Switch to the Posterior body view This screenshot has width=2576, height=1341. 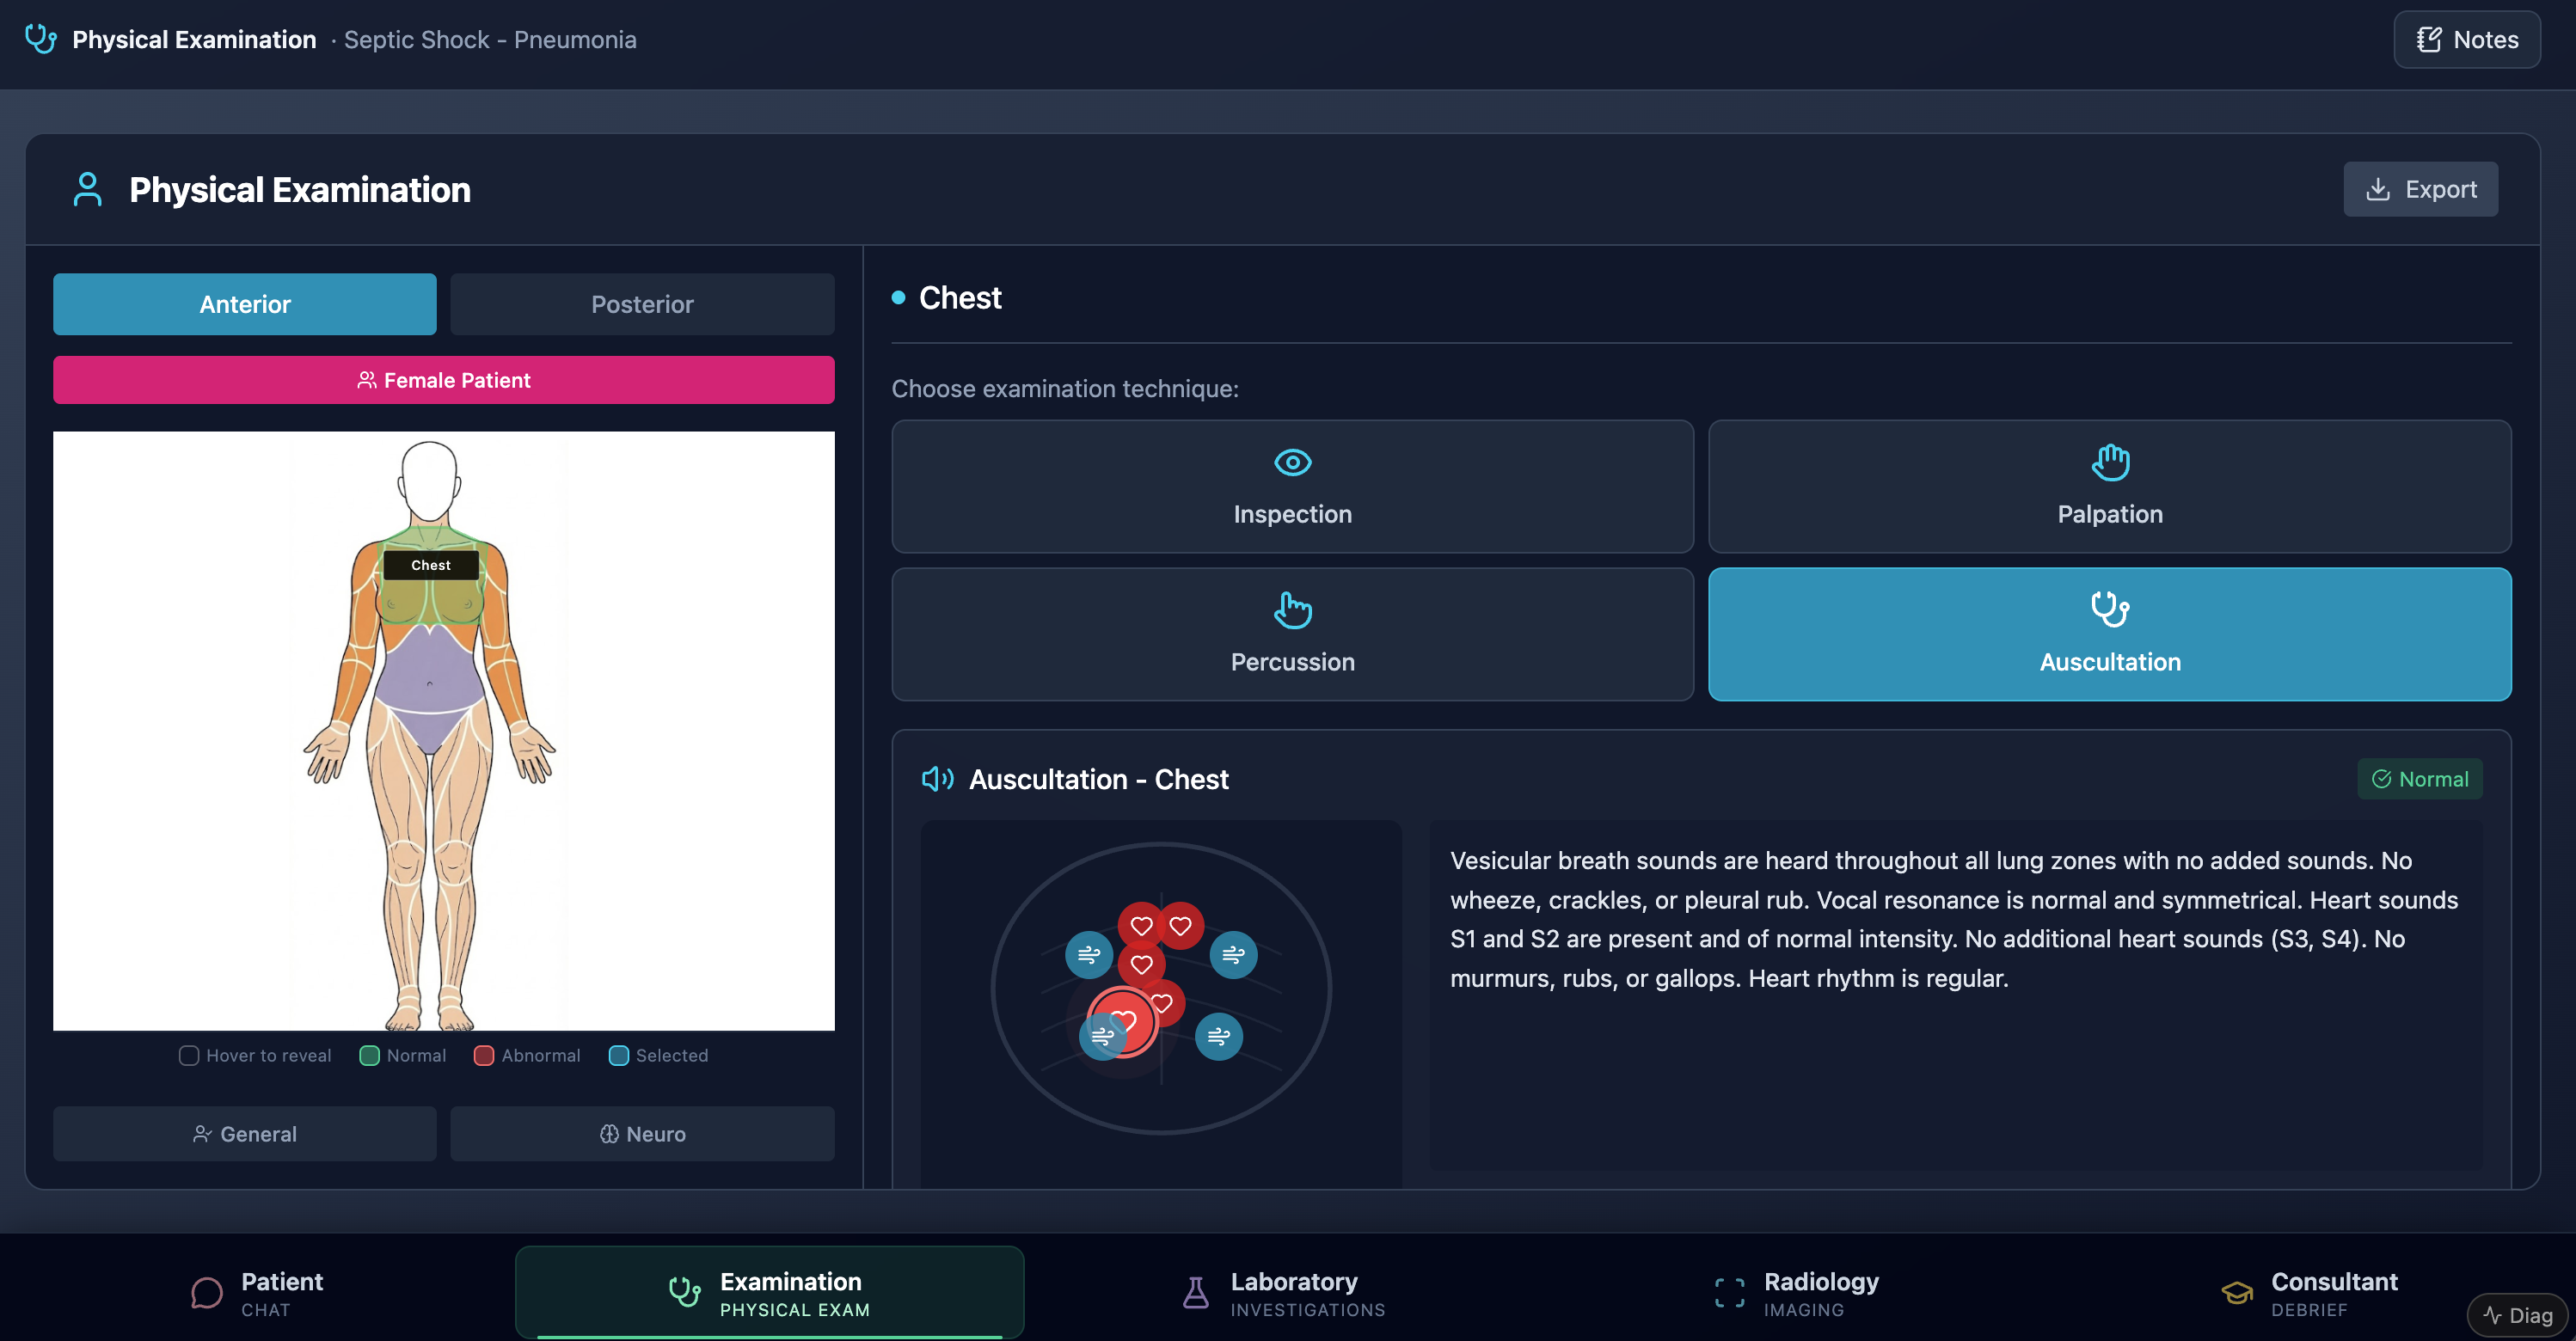click(x=642, y=304)
